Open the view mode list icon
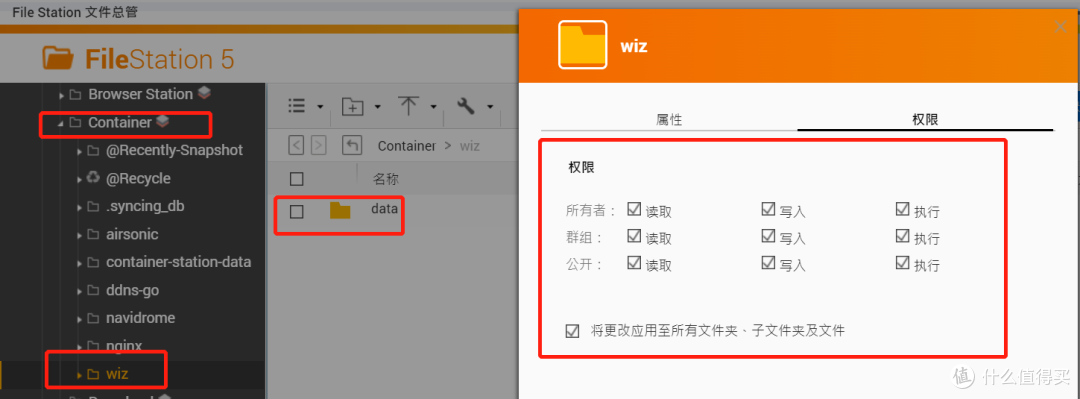Screen dimensions: 1080x399 (x=296, y=106)
